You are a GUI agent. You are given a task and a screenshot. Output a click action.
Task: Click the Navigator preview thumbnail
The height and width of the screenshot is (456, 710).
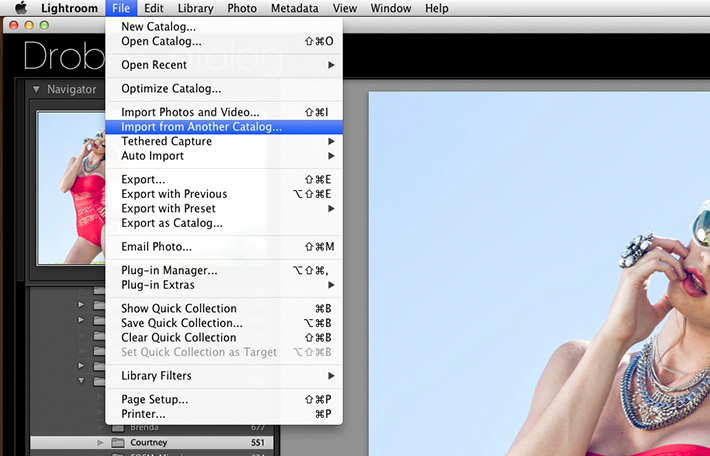(71, 188)
